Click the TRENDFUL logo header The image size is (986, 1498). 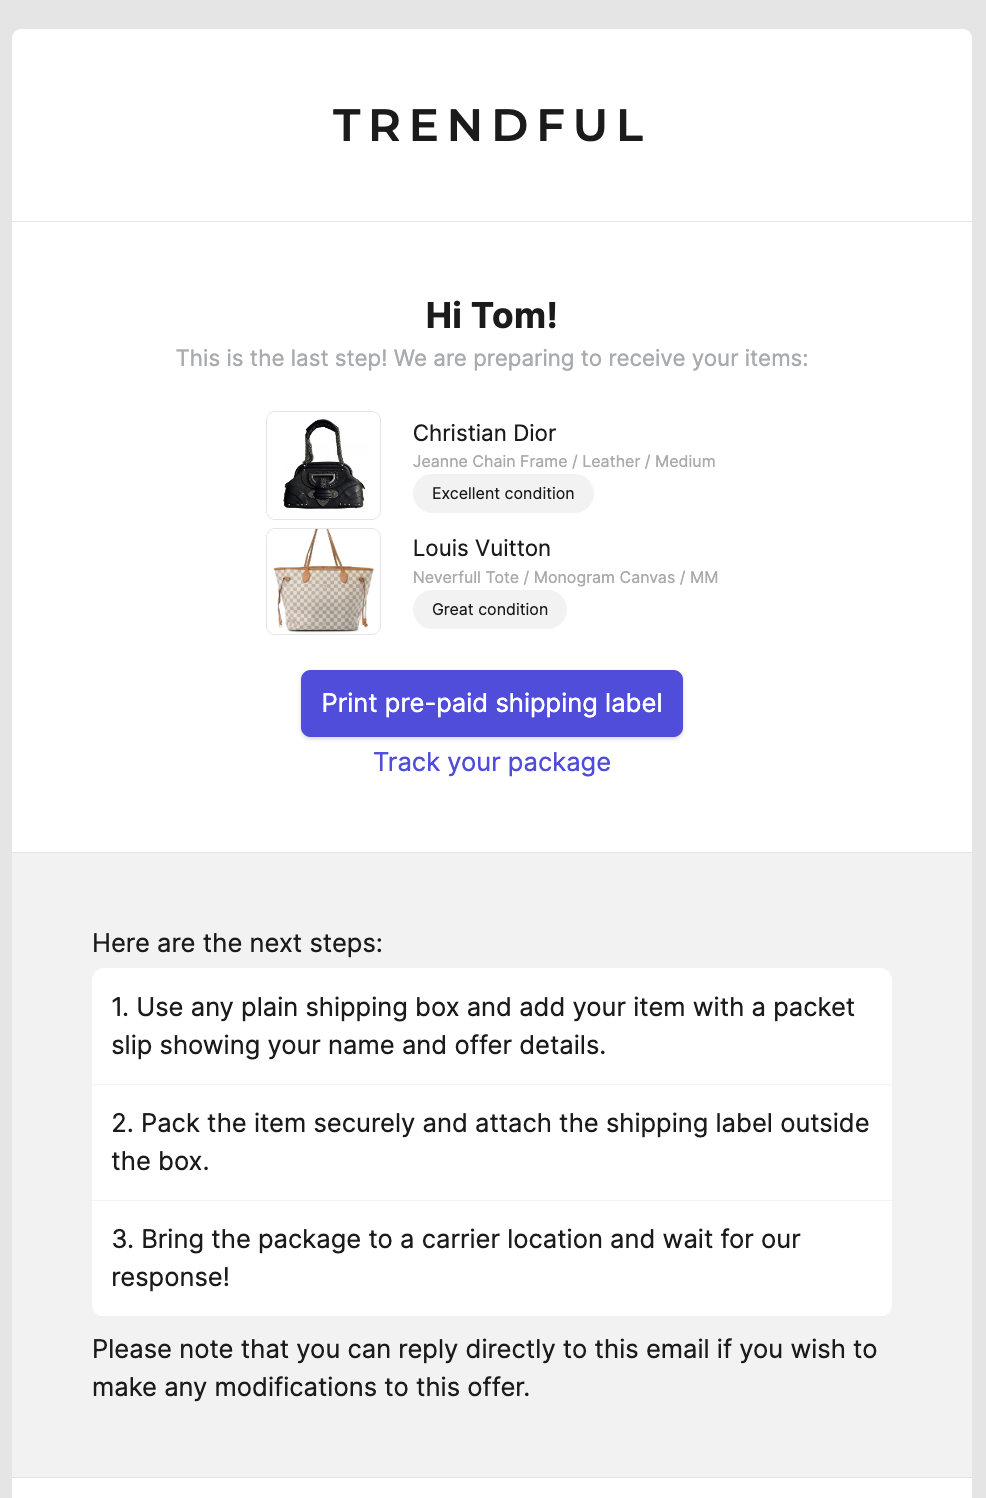point(490,126)
